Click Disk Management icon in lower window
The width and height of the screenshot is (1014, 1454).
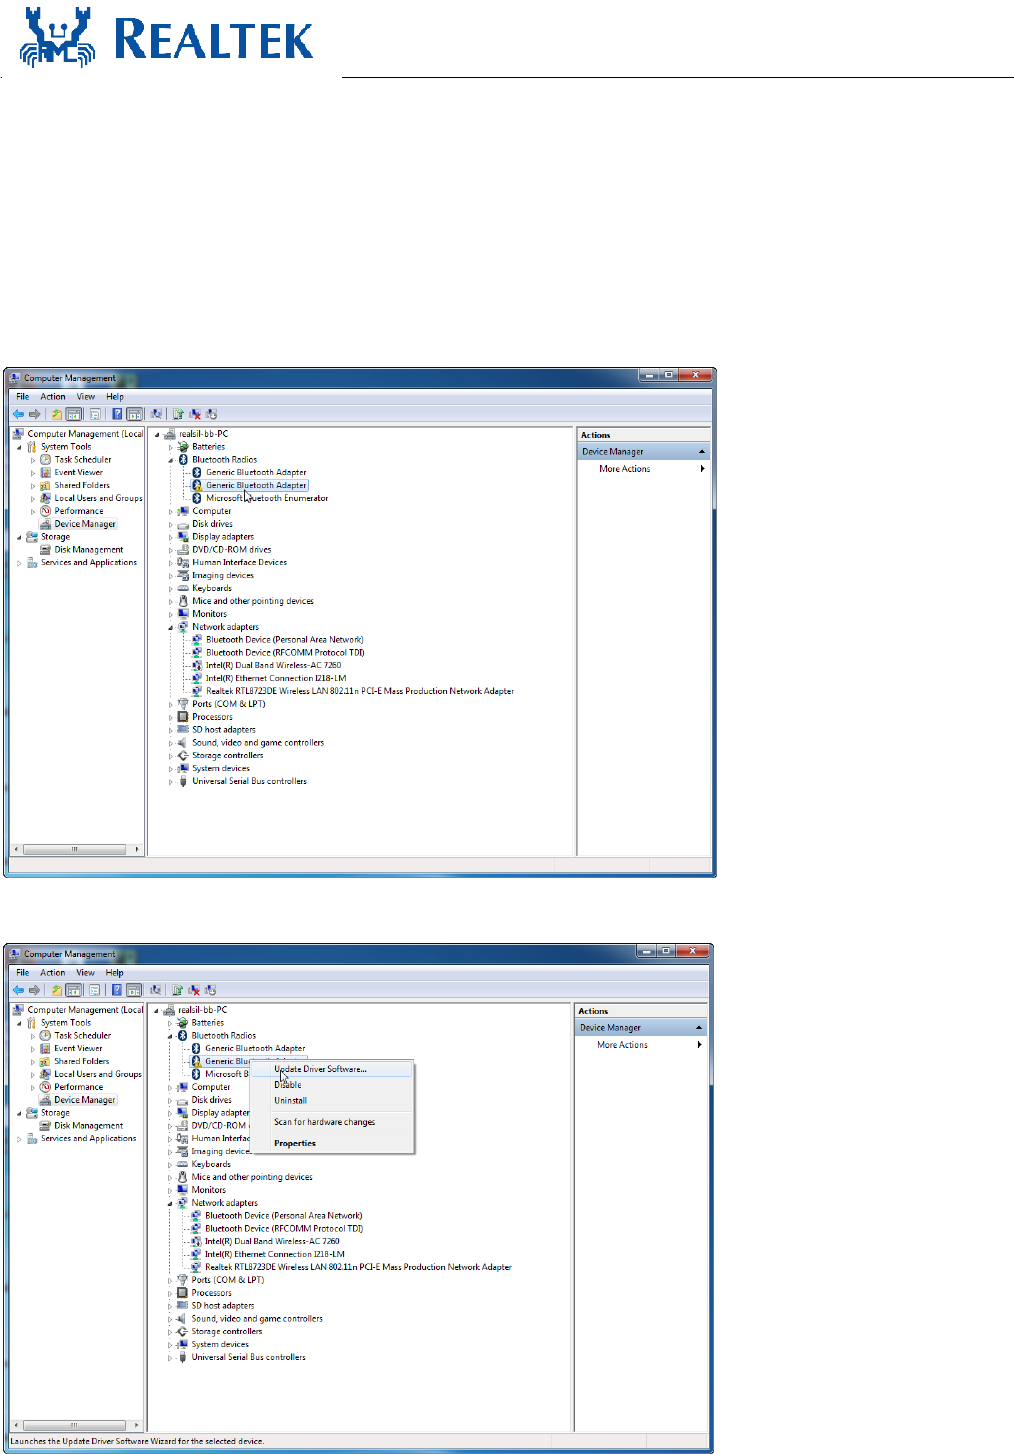coord(46,1126)
